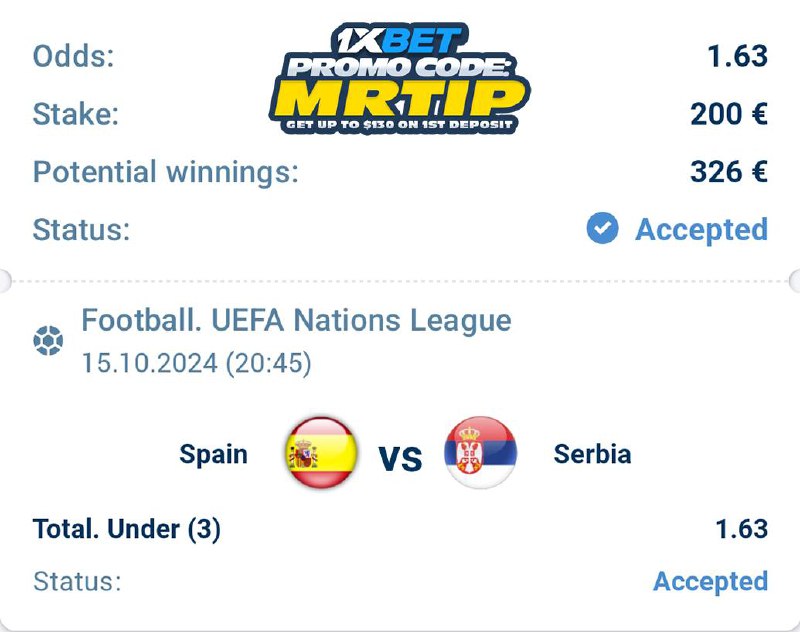Image resolution: width=800 pixels, height=632 pixels.
Task: Click the top Accepted status text
Action: 701,230
